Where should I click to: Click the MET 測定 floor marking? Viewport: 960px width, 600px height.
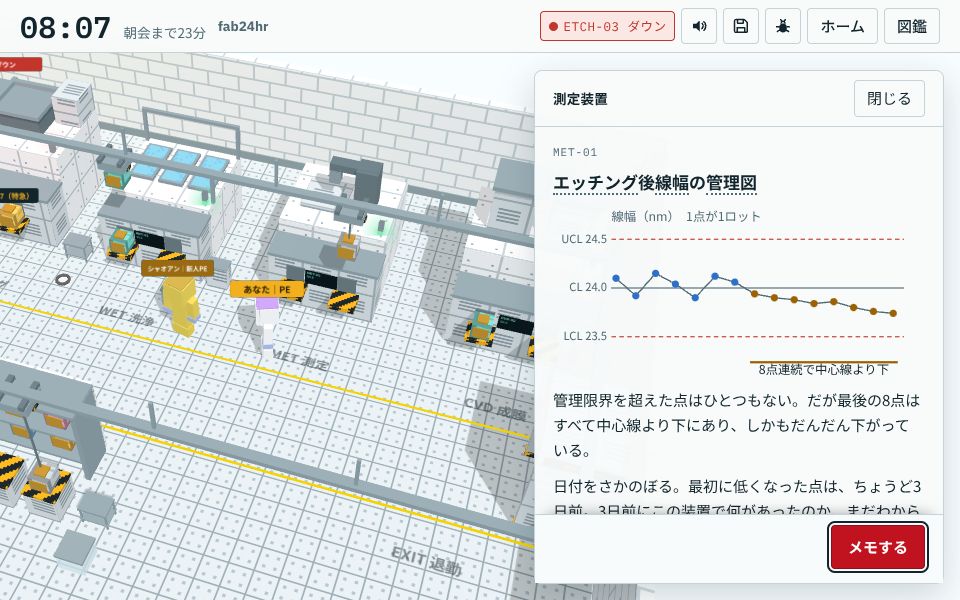tap(300, 359)
